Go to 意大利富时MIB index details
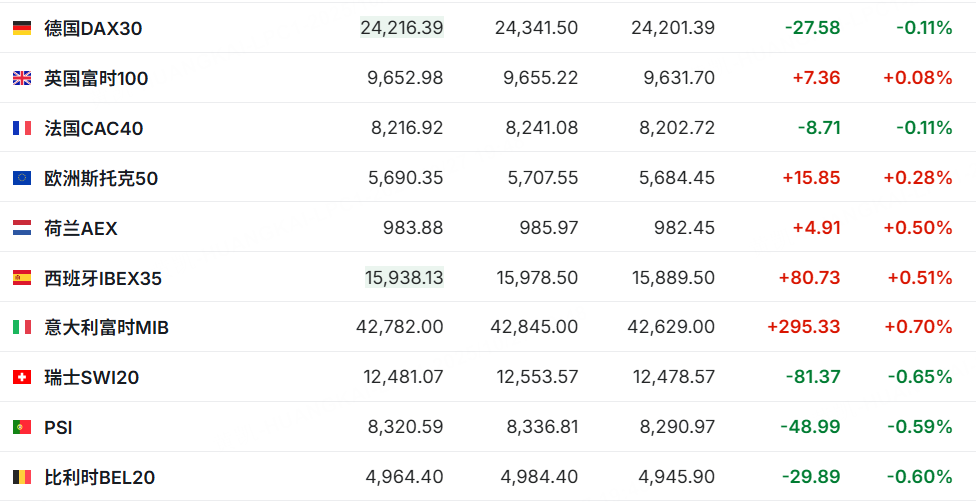The image size is (976, 502). [107, 327]
